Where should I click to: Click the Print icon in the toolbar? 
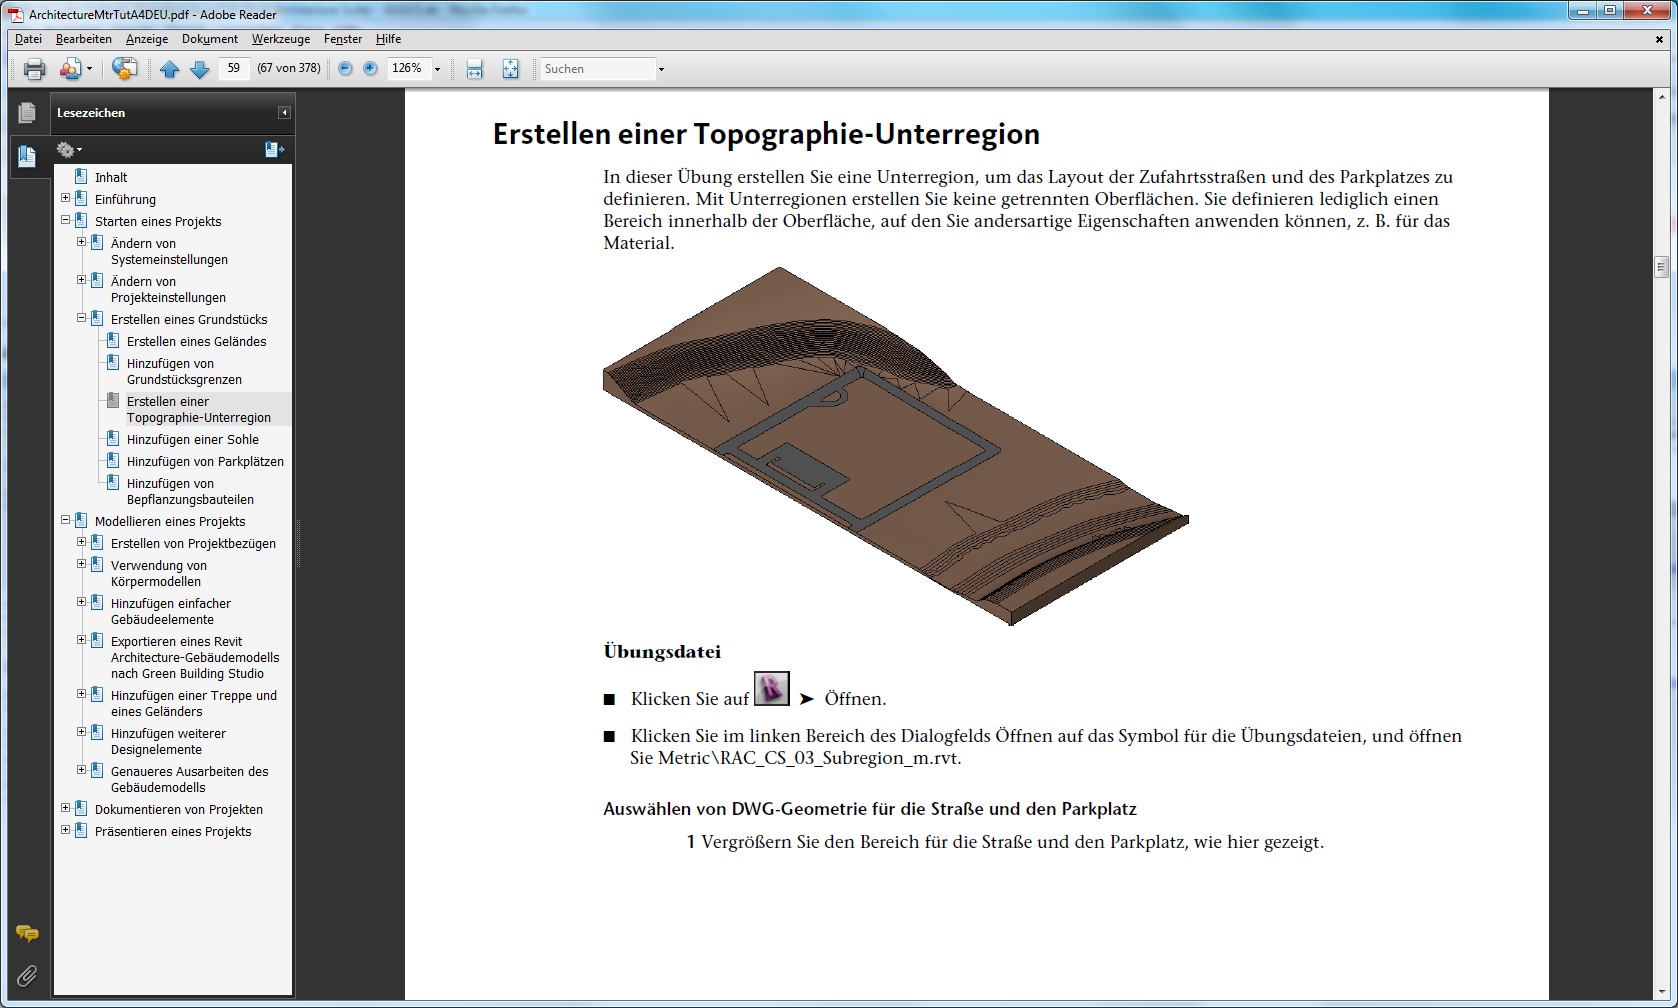(35, 69)
